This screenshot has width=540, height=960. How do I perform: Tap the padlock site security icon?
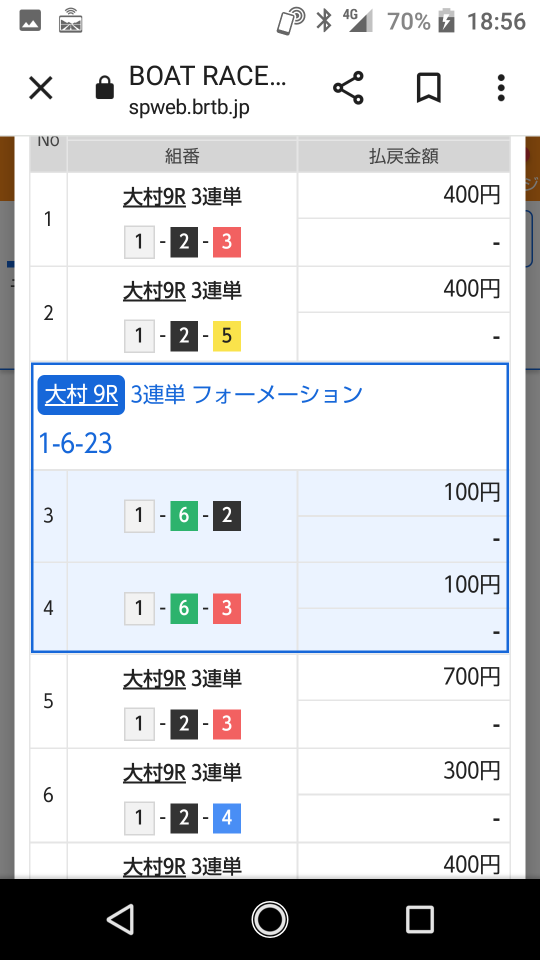point(105,88)
